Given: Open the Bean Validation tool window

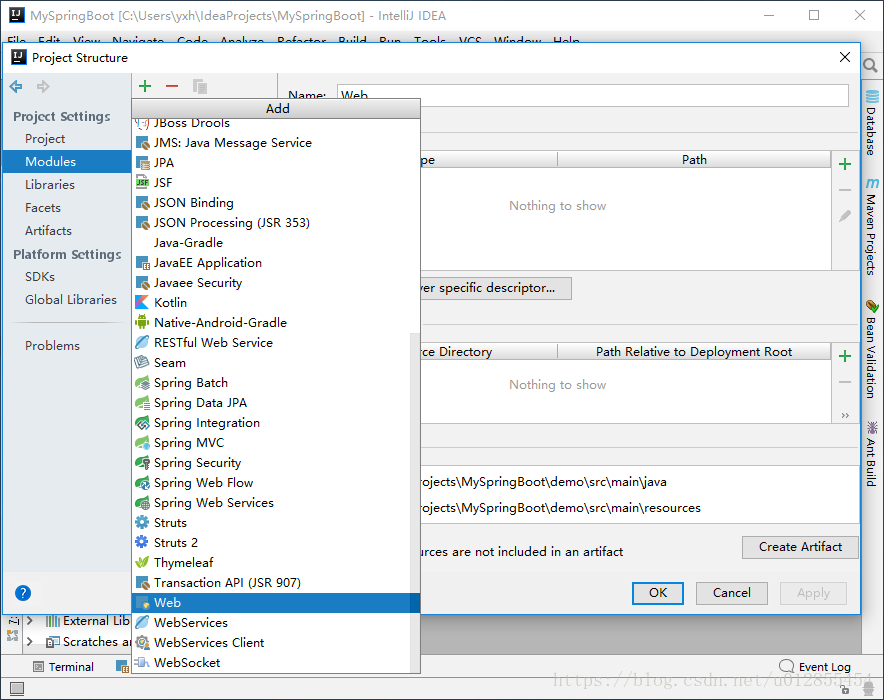Looking at the screenshot, I should [x=872, y=349].
